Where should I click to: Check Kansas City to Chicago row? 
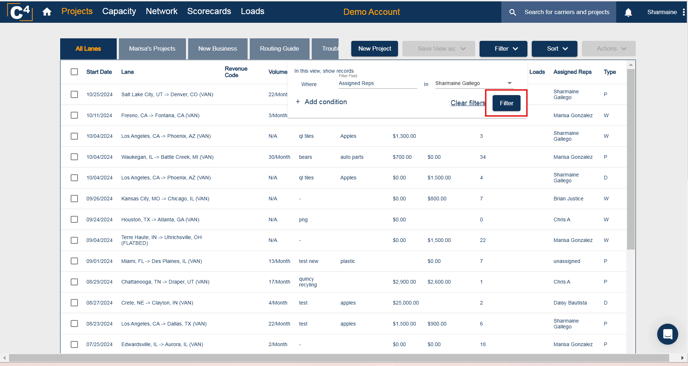click(x=74, y=198)
